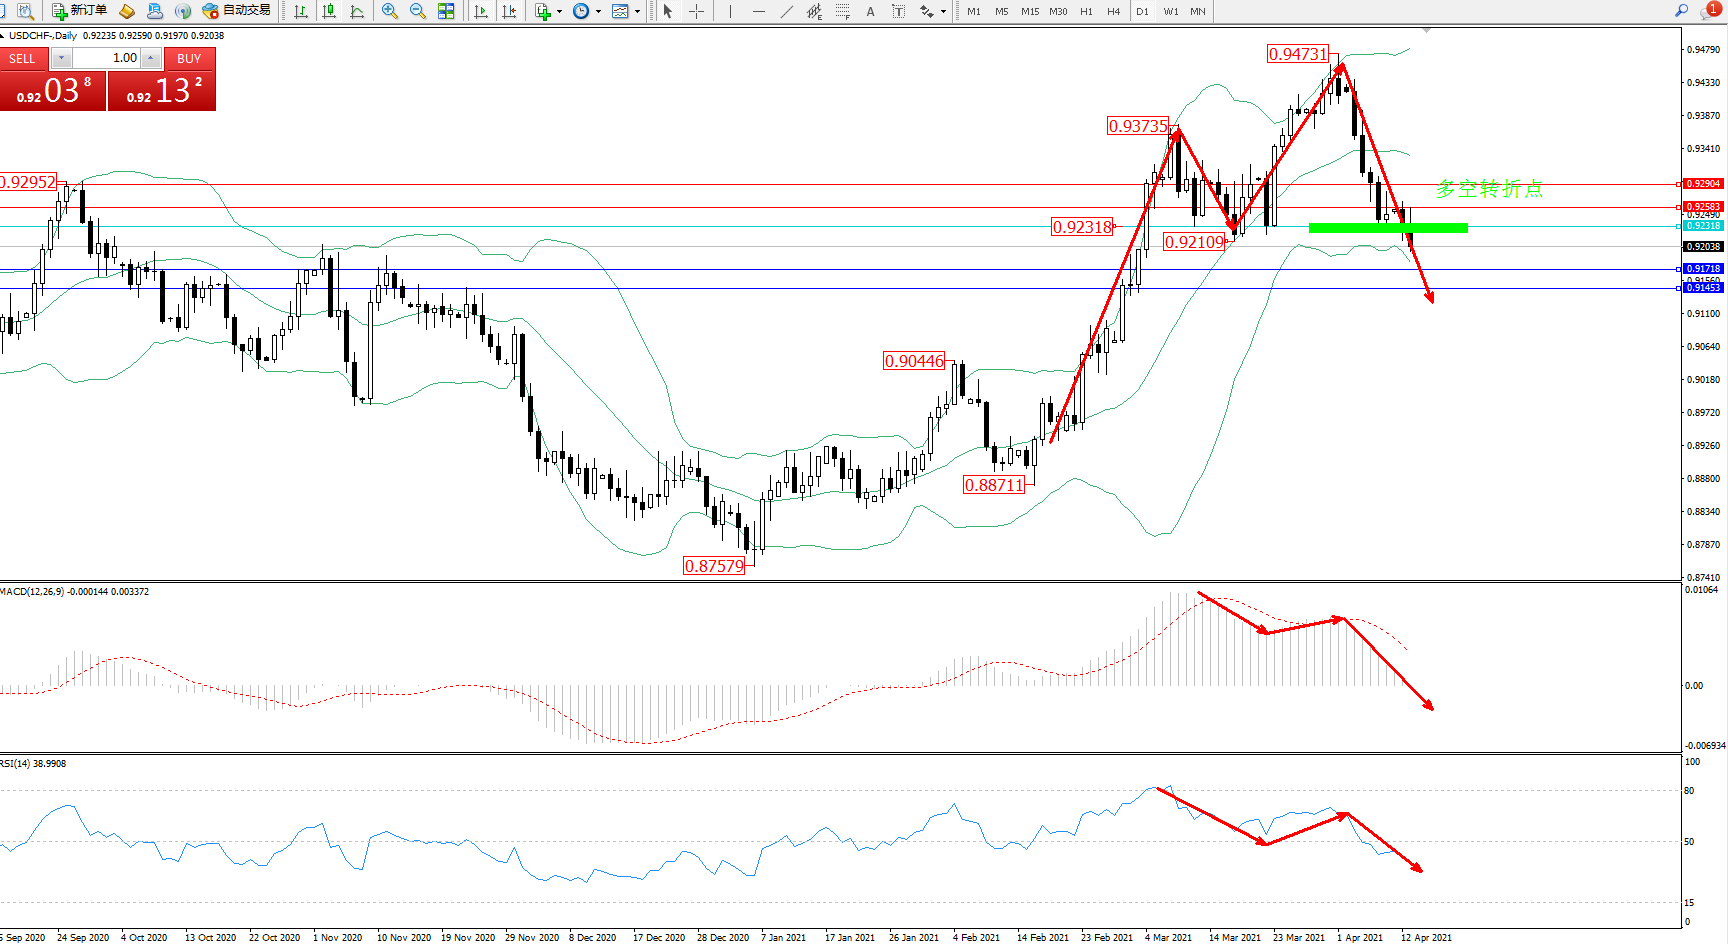Toggle the AutoTrading button
The width and height of the screenshot is (1728, 944).
[237, 11]
